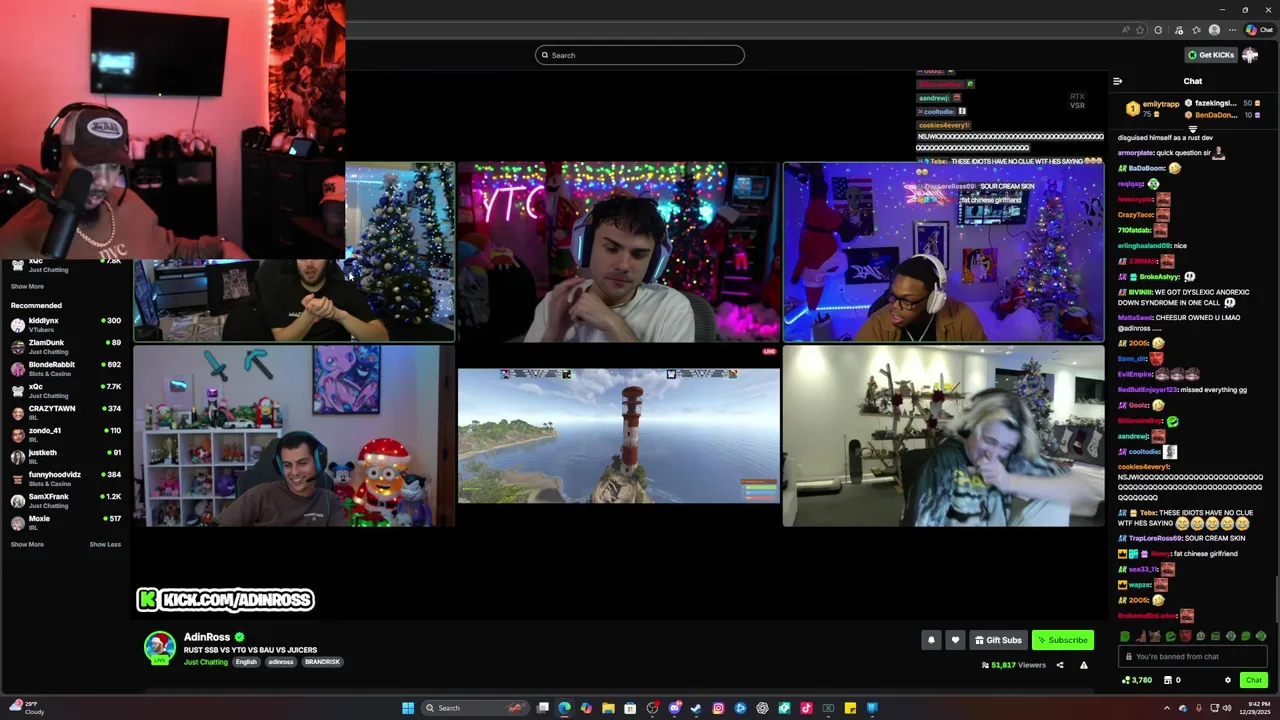Click the share stream icon
The width and height of the screenshot is (1280, 720).
point(1060,665)
